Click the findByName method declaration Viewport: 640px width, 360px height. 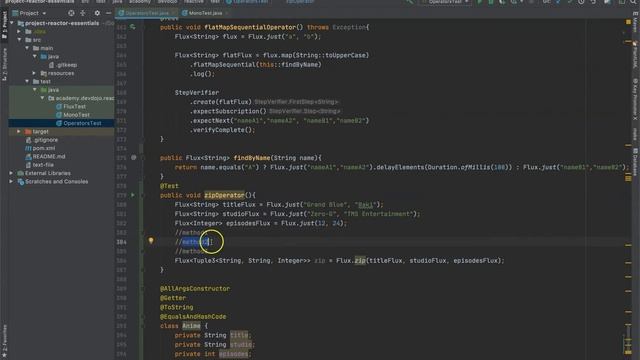(252, 158)
